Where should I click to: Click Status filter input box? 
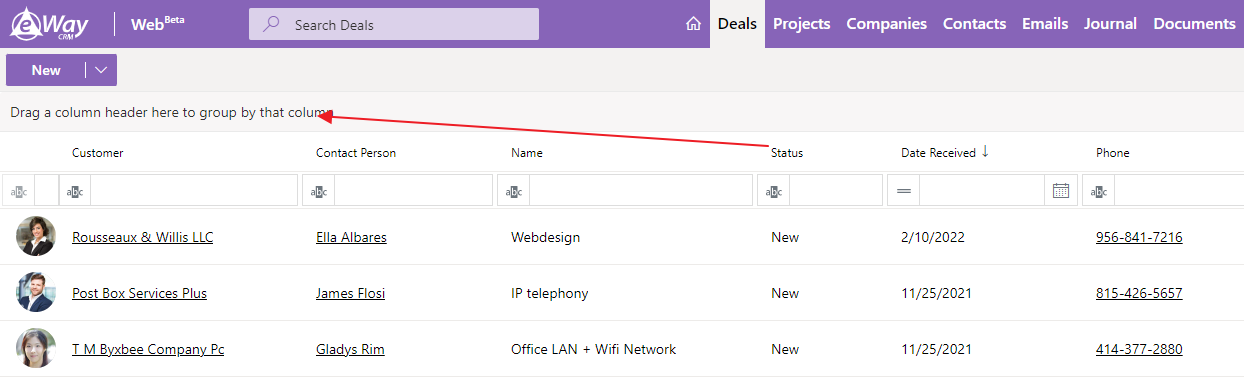tap(835, 190)
